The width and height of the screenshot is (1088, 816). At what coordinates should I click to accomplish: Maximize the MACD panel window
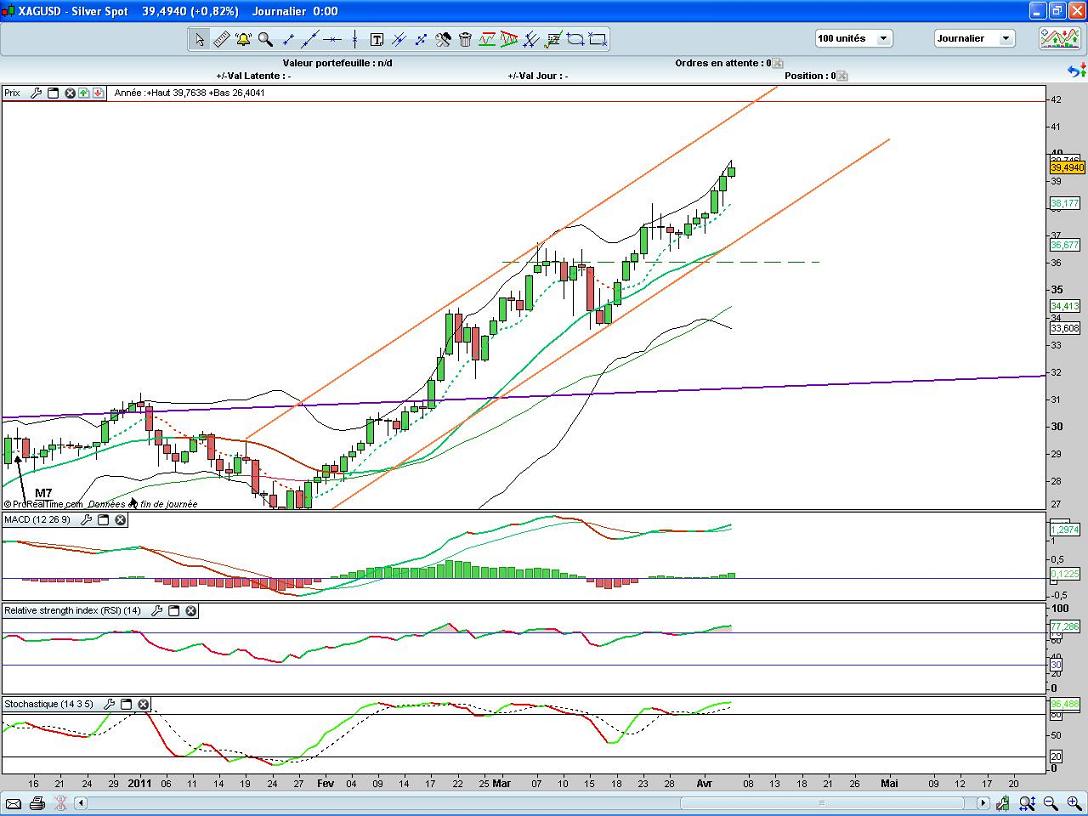click(x=104, y=520)
